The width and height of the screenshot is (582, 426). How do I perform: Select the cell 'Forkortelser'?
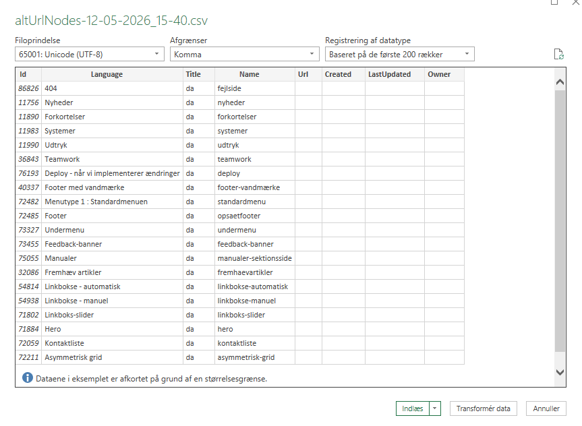pos(112,117)
